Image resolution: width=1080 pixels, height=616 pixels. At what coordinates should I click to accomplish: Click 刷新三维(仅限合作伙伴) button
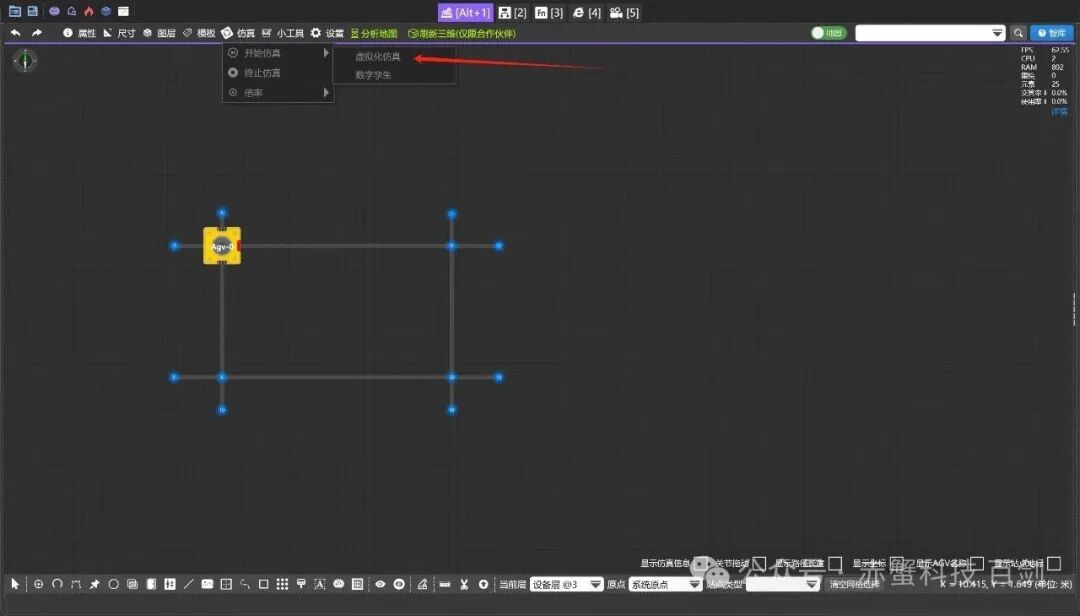click(x=461, y=33)
